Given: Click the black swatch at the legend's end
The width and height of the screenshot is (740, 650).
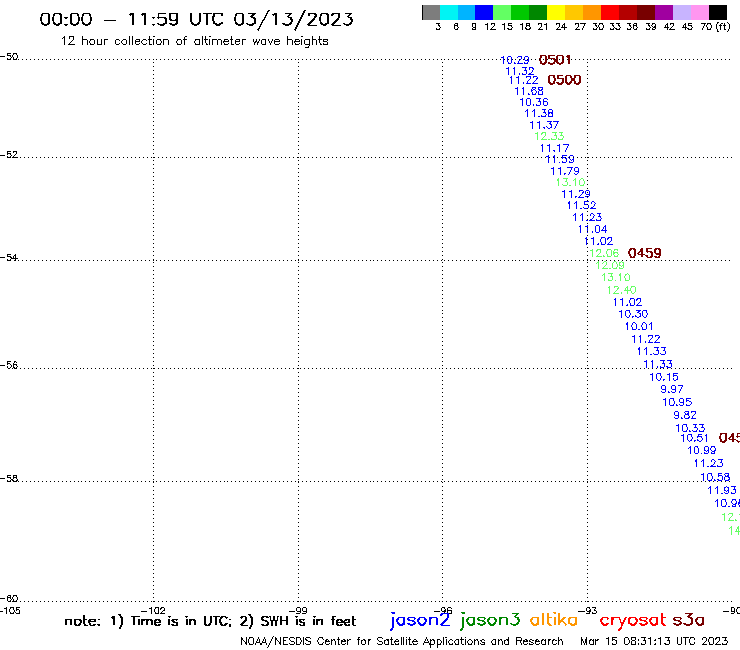Looking at the screenshot, I should [x=717, y=12].
